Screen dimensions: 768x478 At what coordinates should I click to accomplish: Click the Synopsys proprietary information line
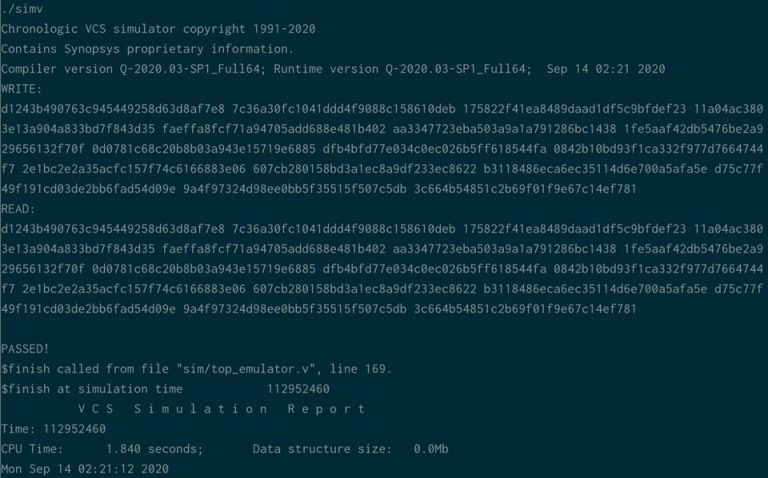pyautogui.click(x=146, y=48)
